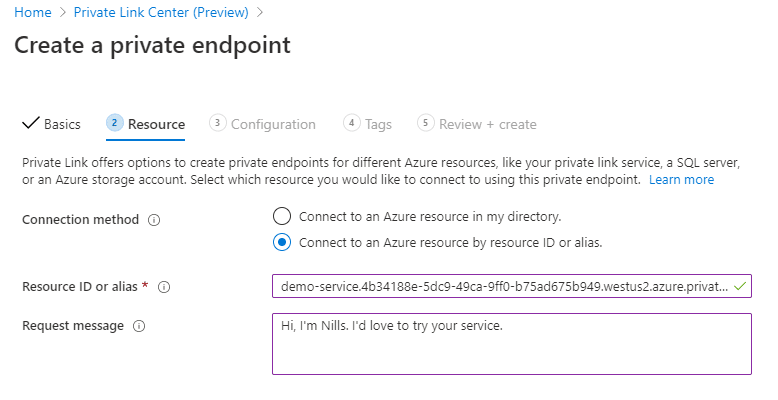778x400 pixels.
Task: Click the Basics checkmark icon
Action: 31,123
